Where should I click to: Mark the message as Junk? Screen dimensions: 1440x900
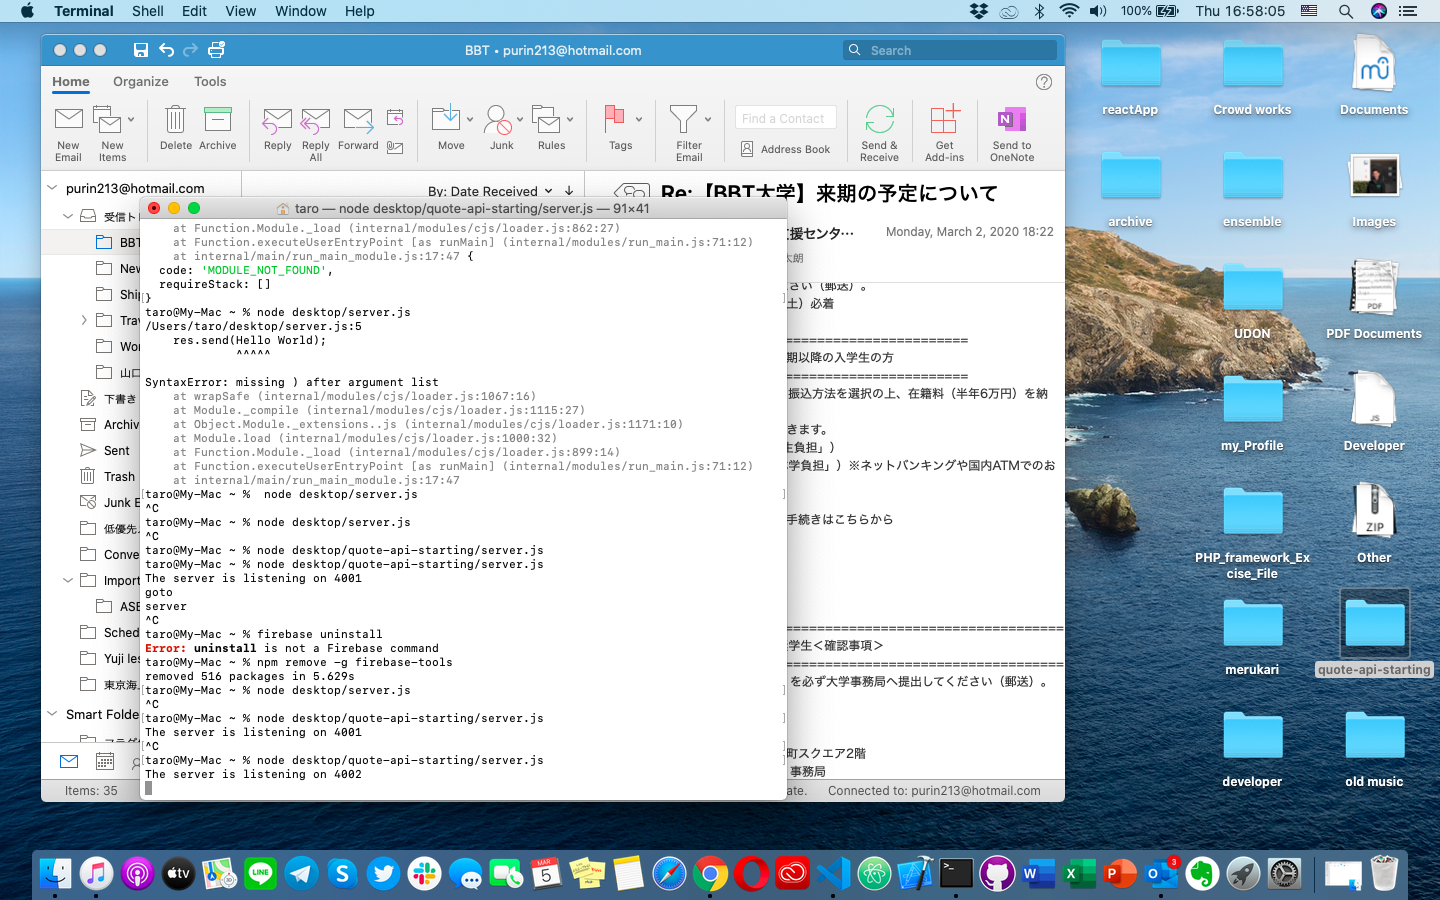501,128
